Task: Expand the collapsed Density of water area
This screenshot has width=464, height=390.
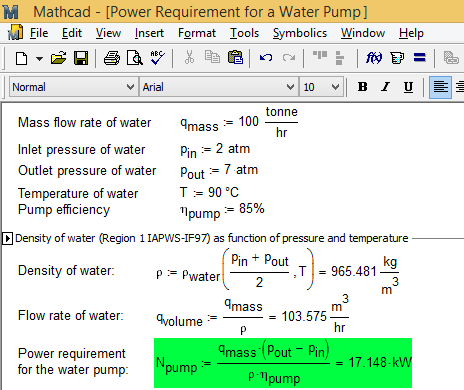Action: 7,238
